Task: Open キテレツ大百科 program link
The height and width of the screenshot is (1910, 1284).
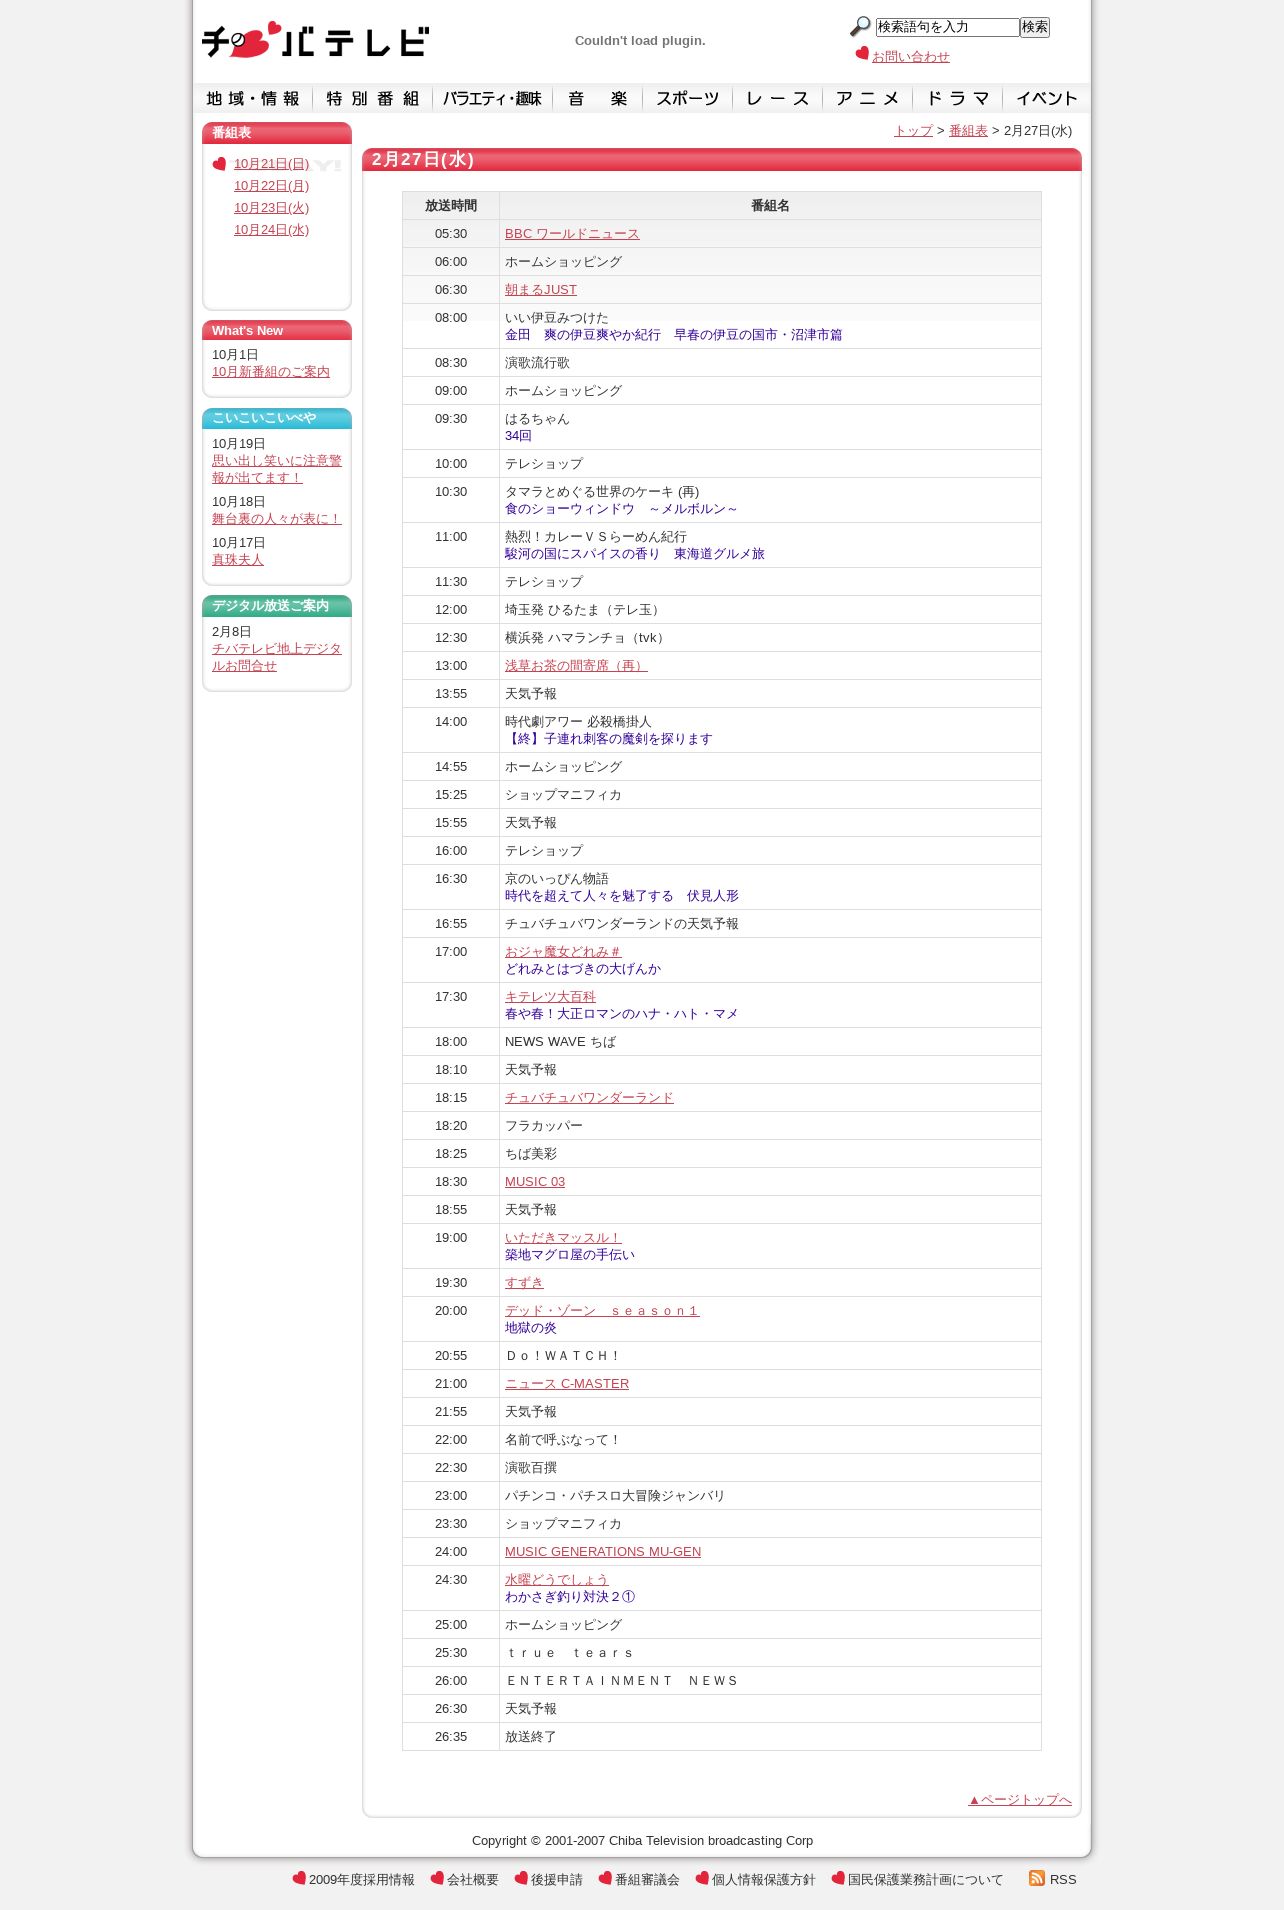Action: click(x=550, y=997)
